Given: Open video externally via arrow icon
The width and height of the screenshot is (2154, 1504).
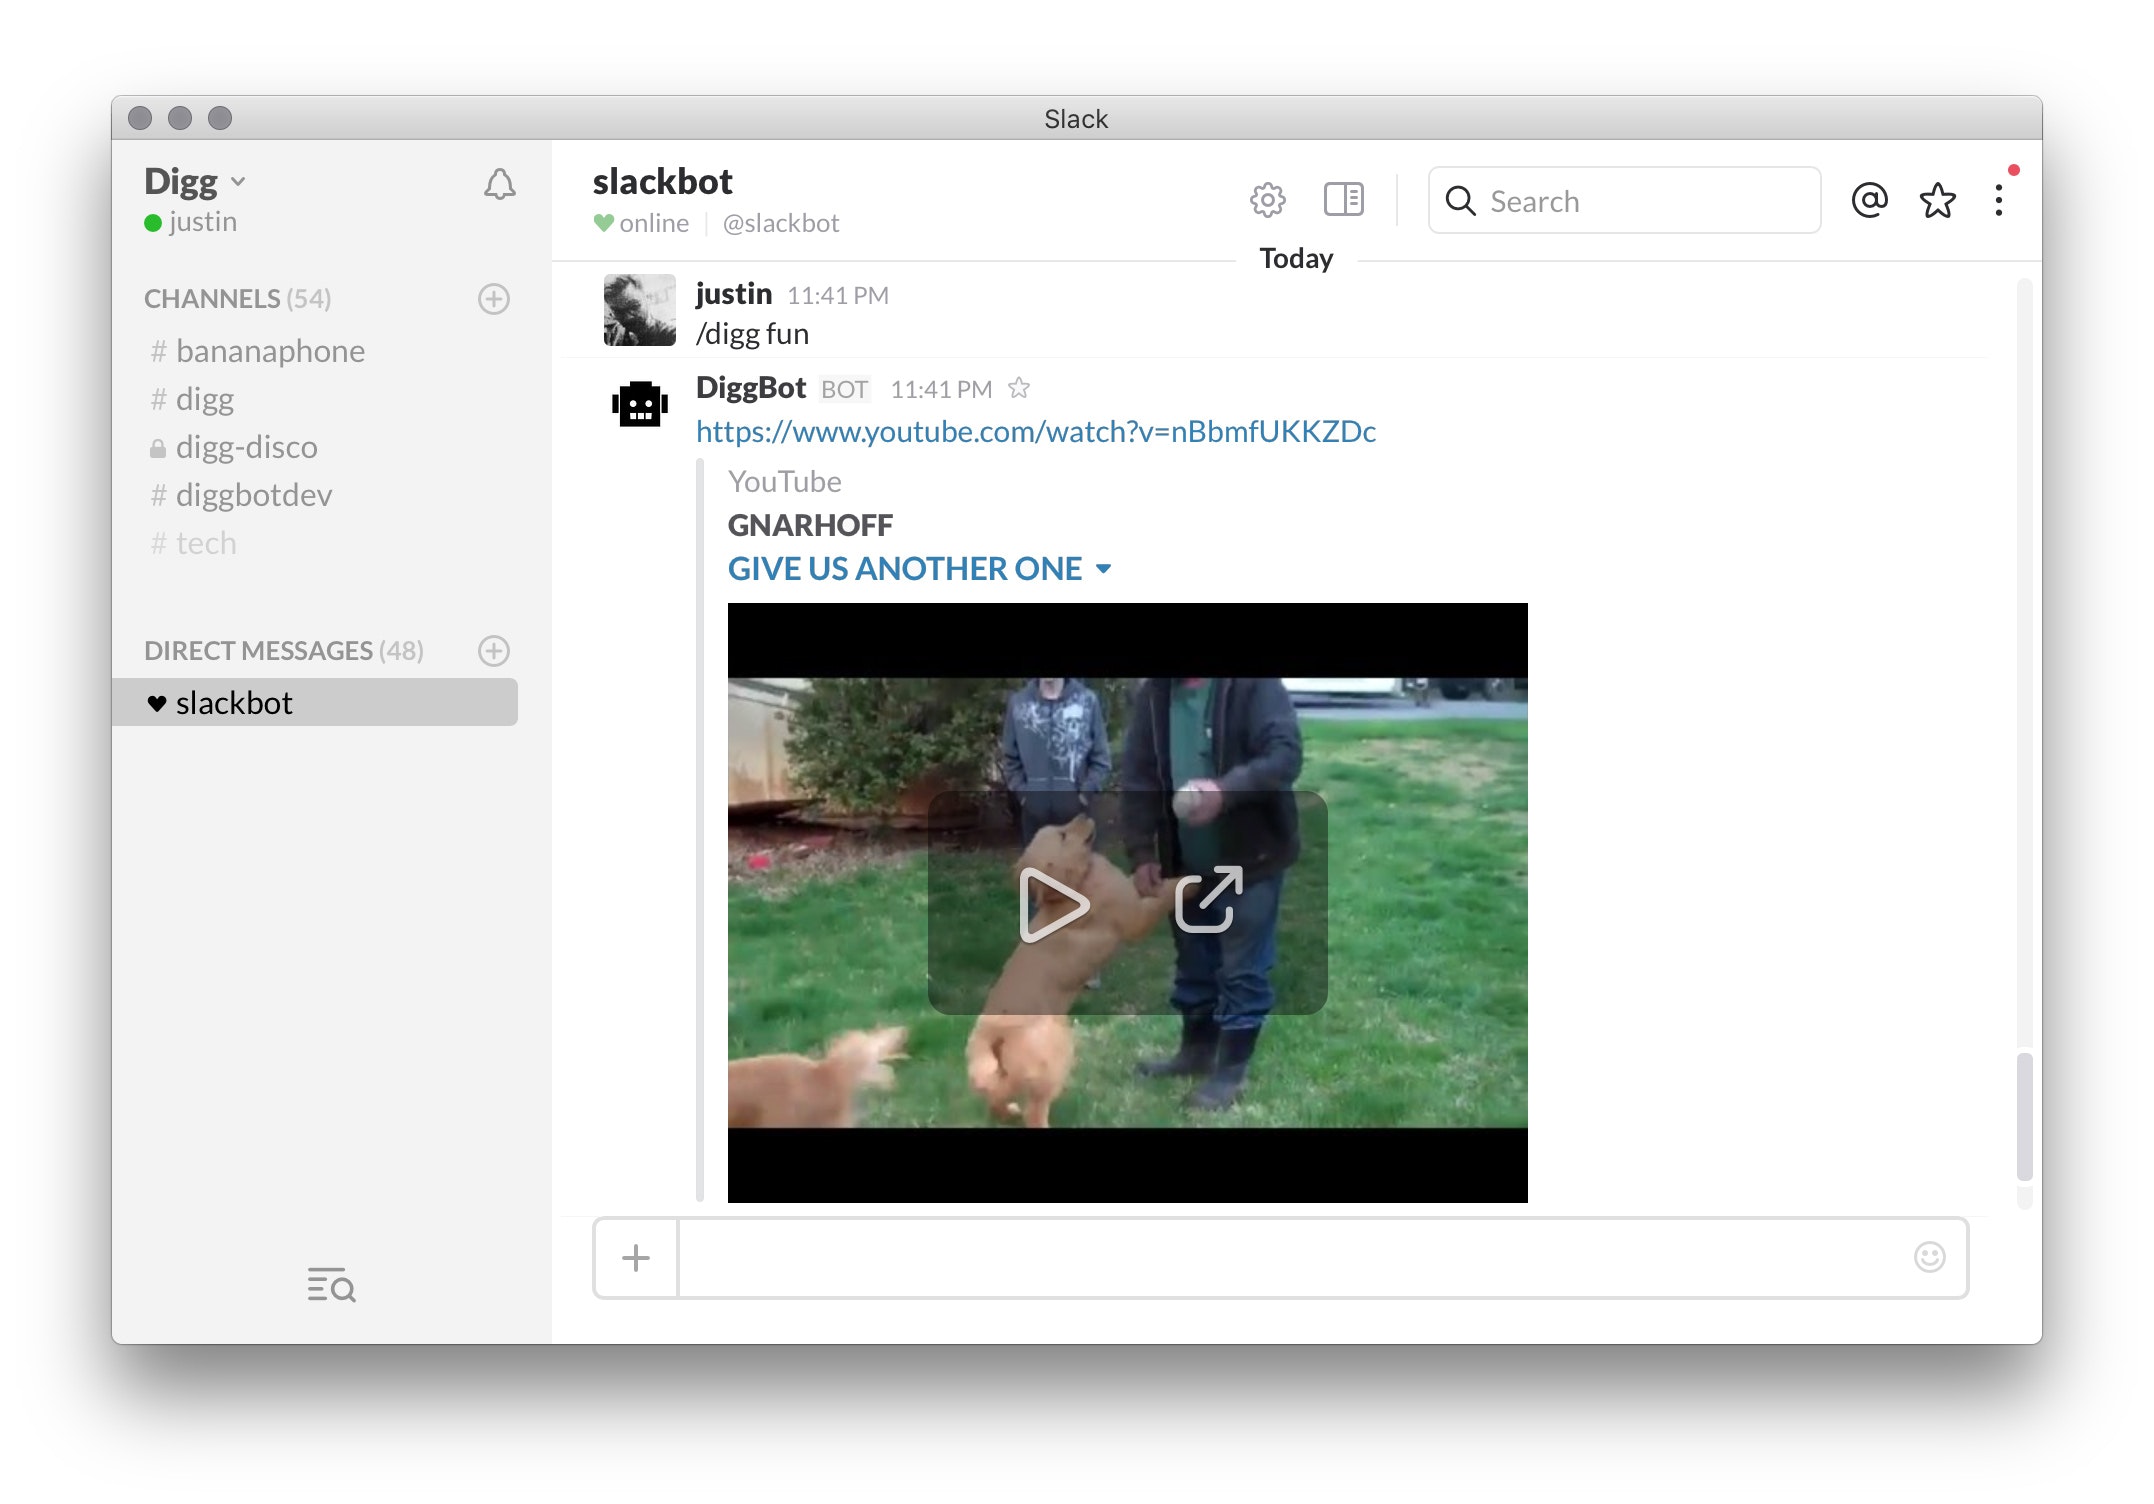Looking at the screenshot, I should (x=1208, y=900).
